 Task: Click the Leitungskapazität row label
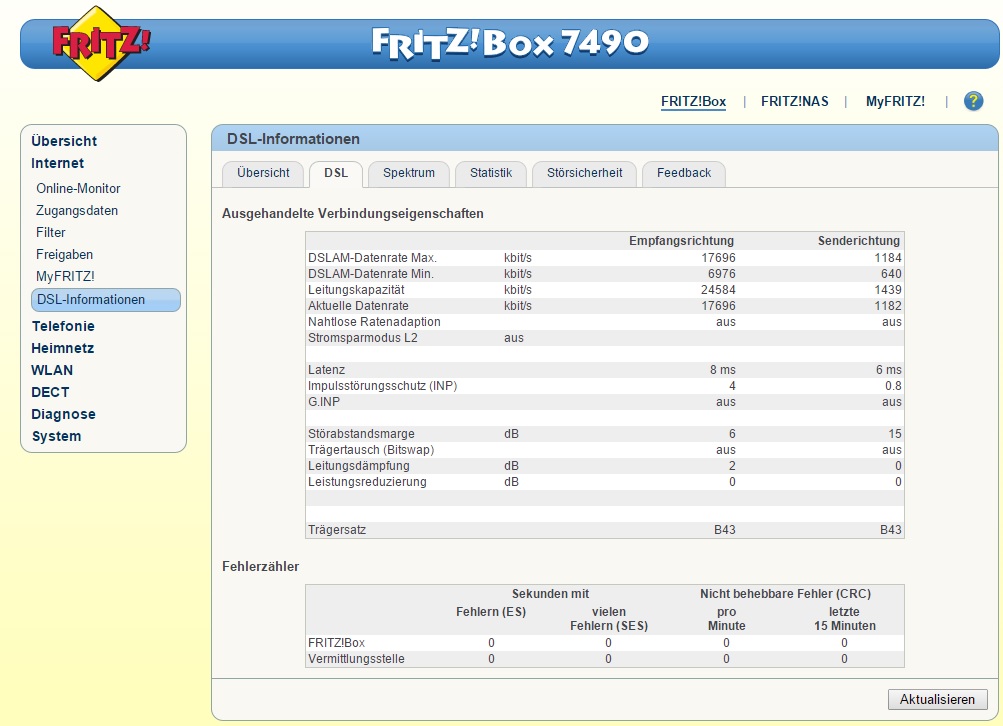tap(356, 290)
